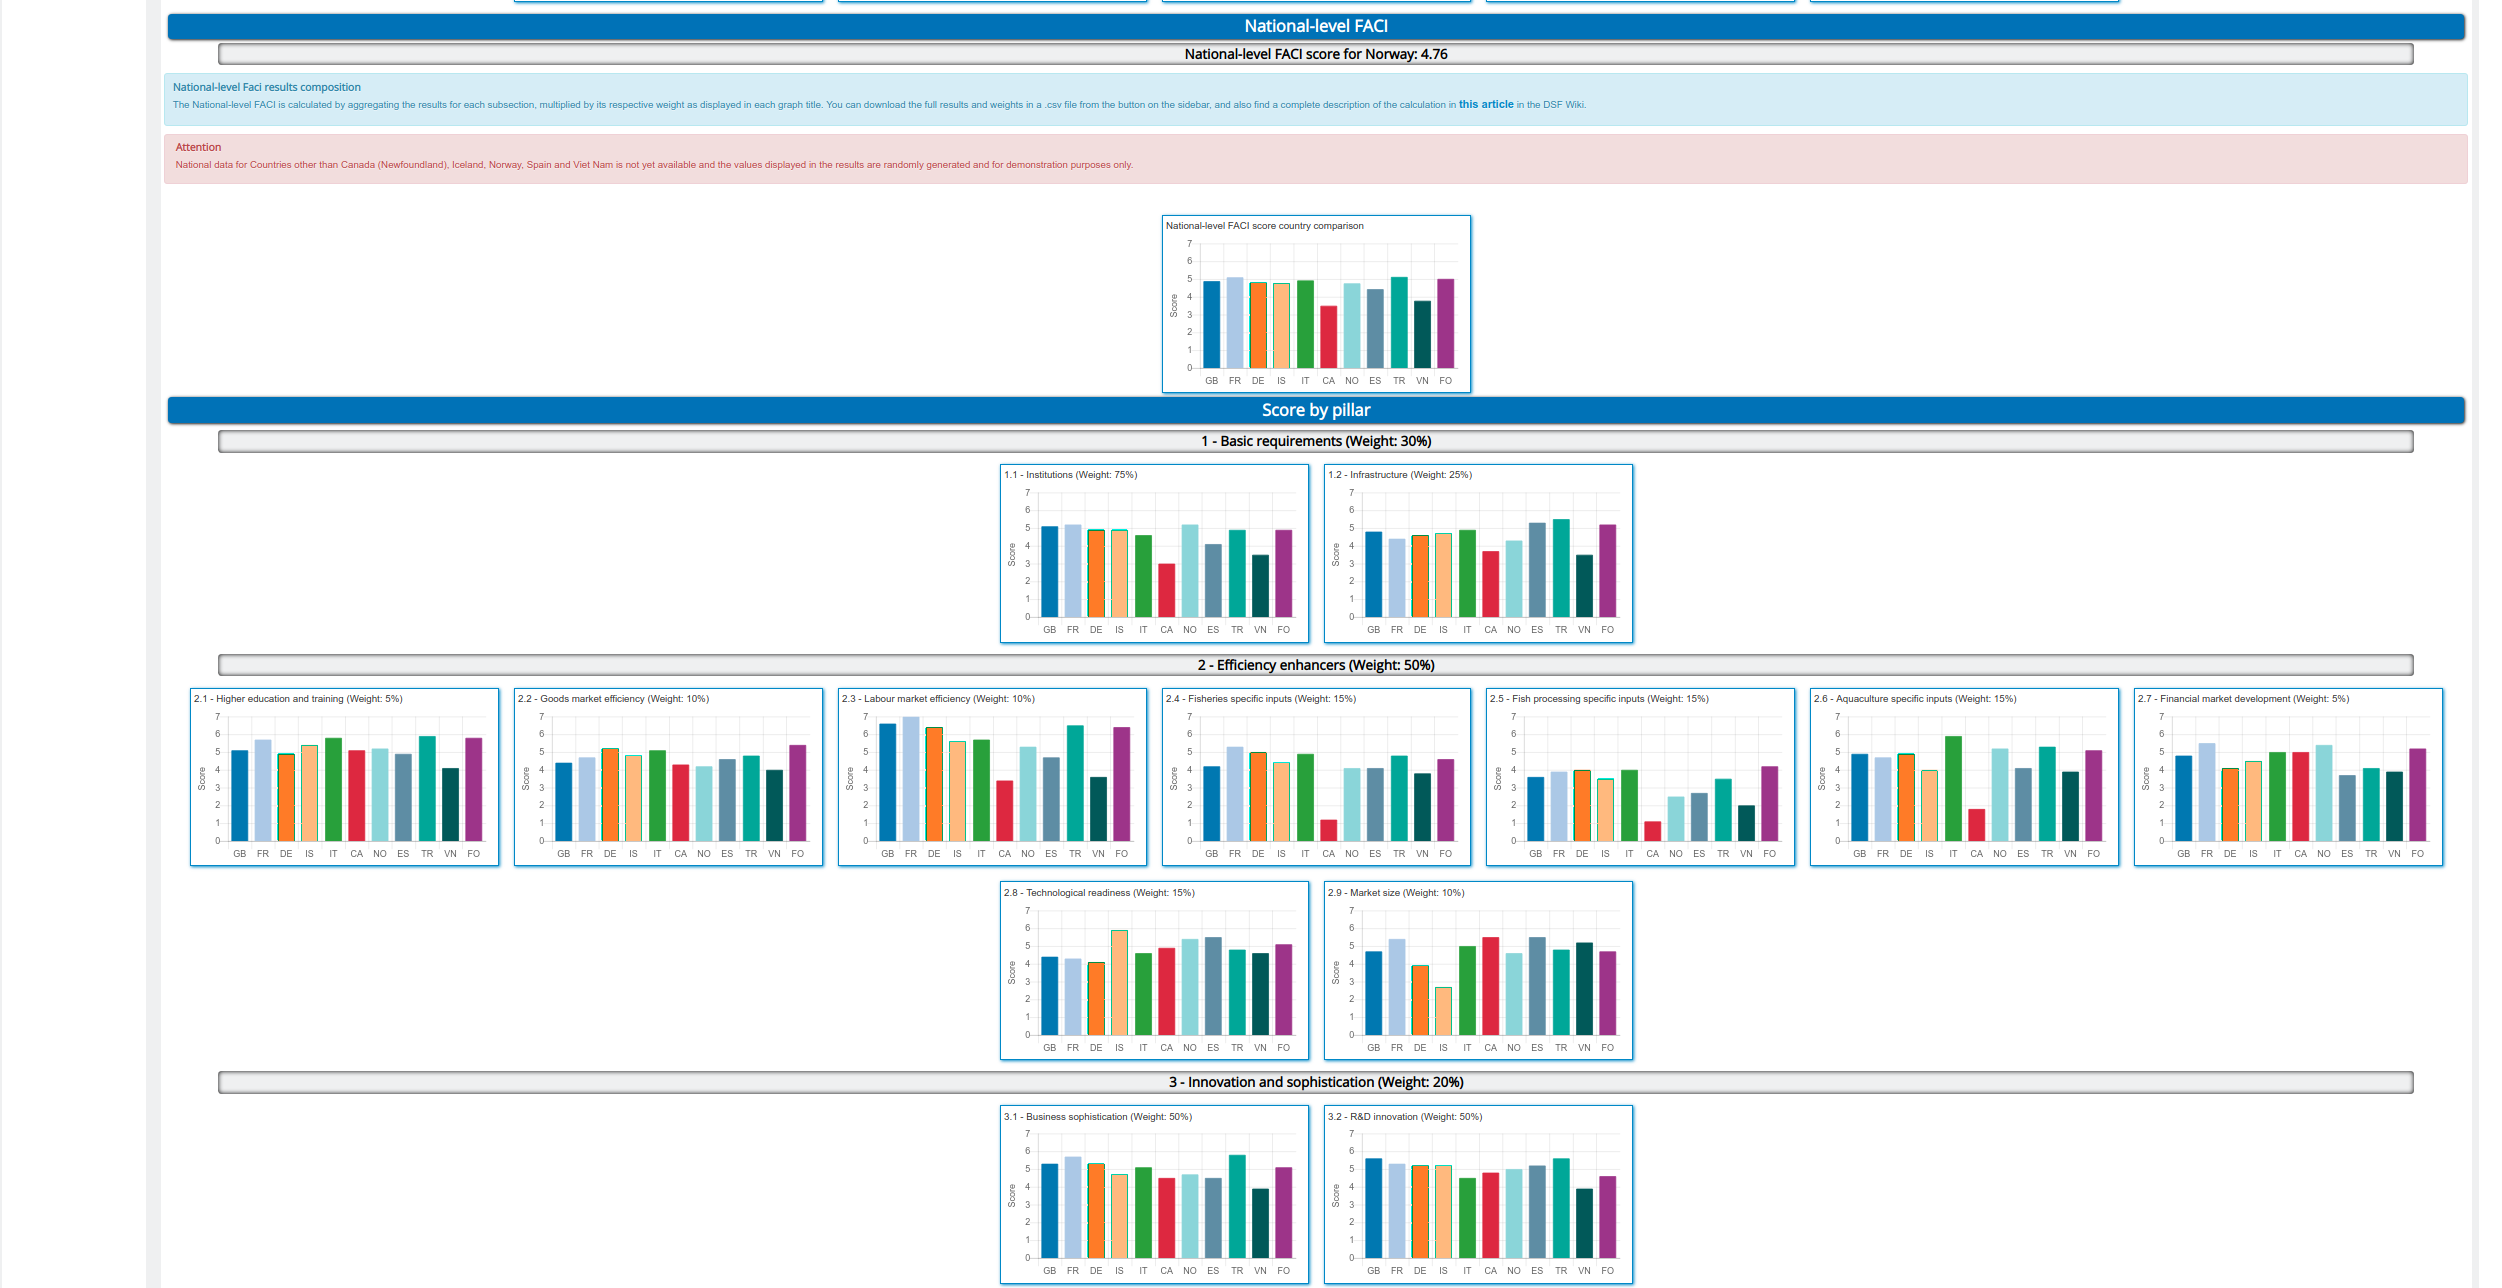The height and width of the screenshot is (1288, 2502).
Task: Open the 2.2 - Goods market efficiency chart
Action: tap(668, 777)
